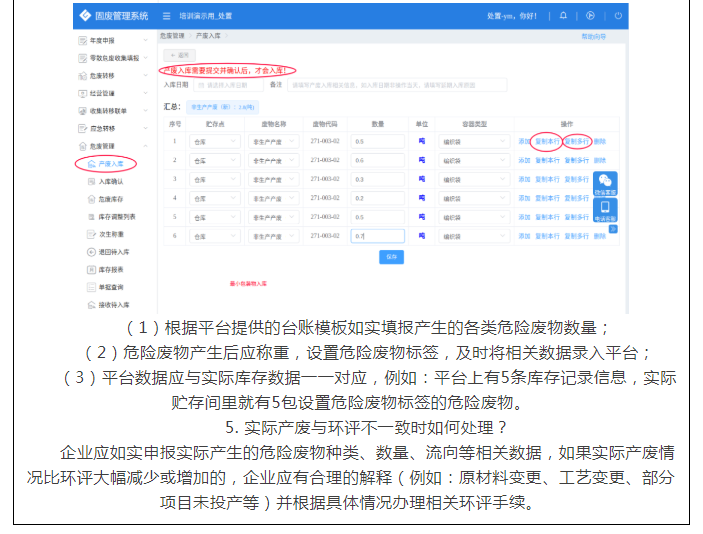Image resolution: width=703 pixels, height=534 pixels.
Task: Click the power logout icon in header
Action: (x=618, y=16)
